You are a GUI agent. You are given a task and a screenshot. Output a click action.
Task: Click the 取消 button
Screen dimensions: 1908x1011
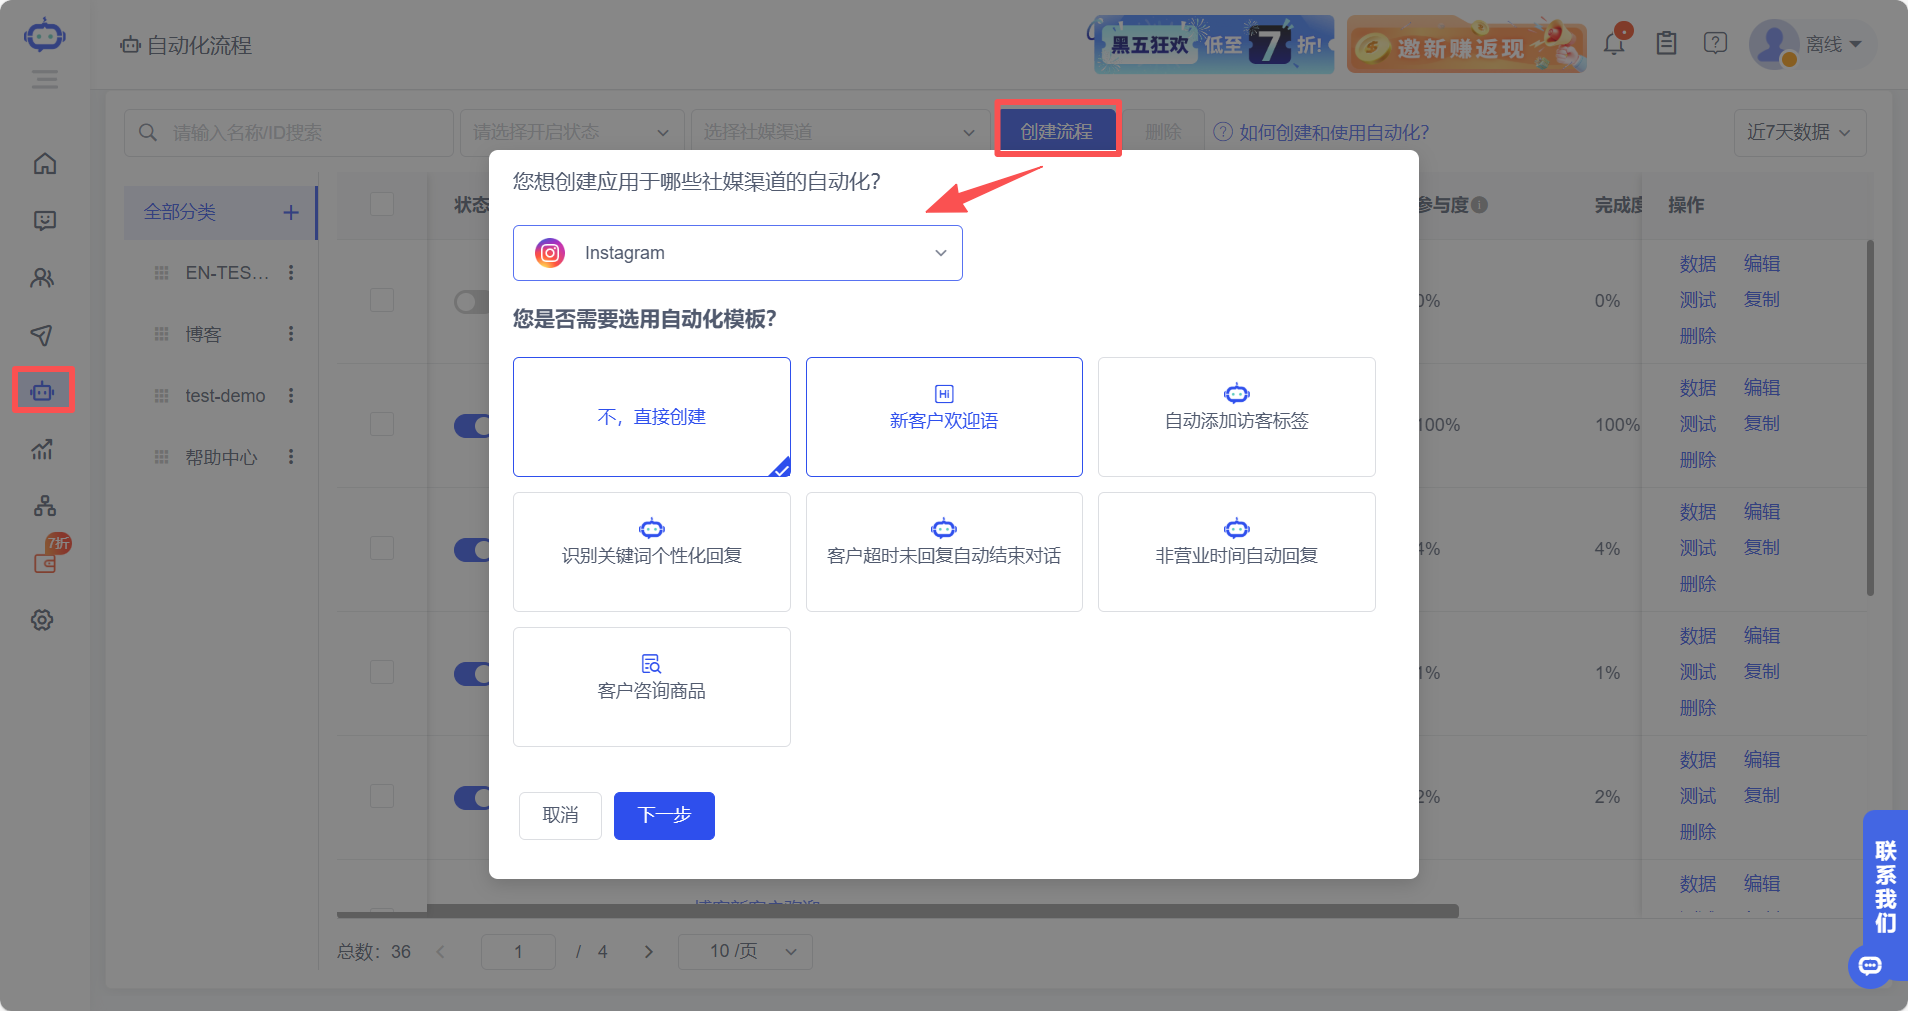(x=560, y=816)
